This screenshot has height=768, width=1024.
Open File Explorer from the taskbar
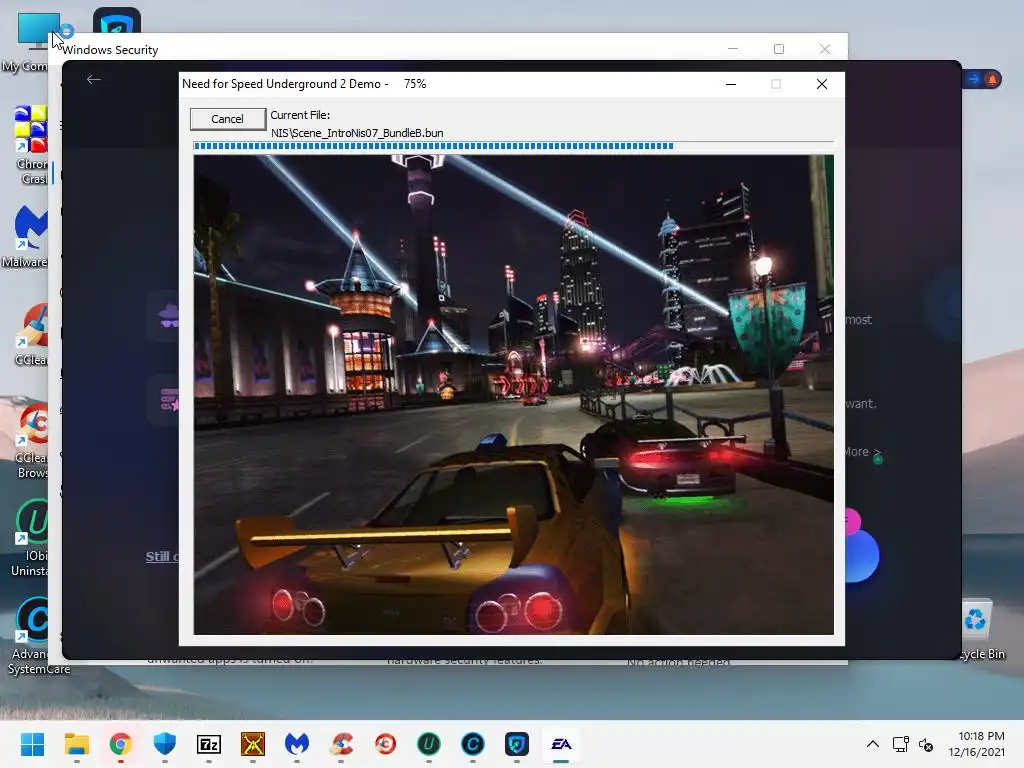(76, 744)
